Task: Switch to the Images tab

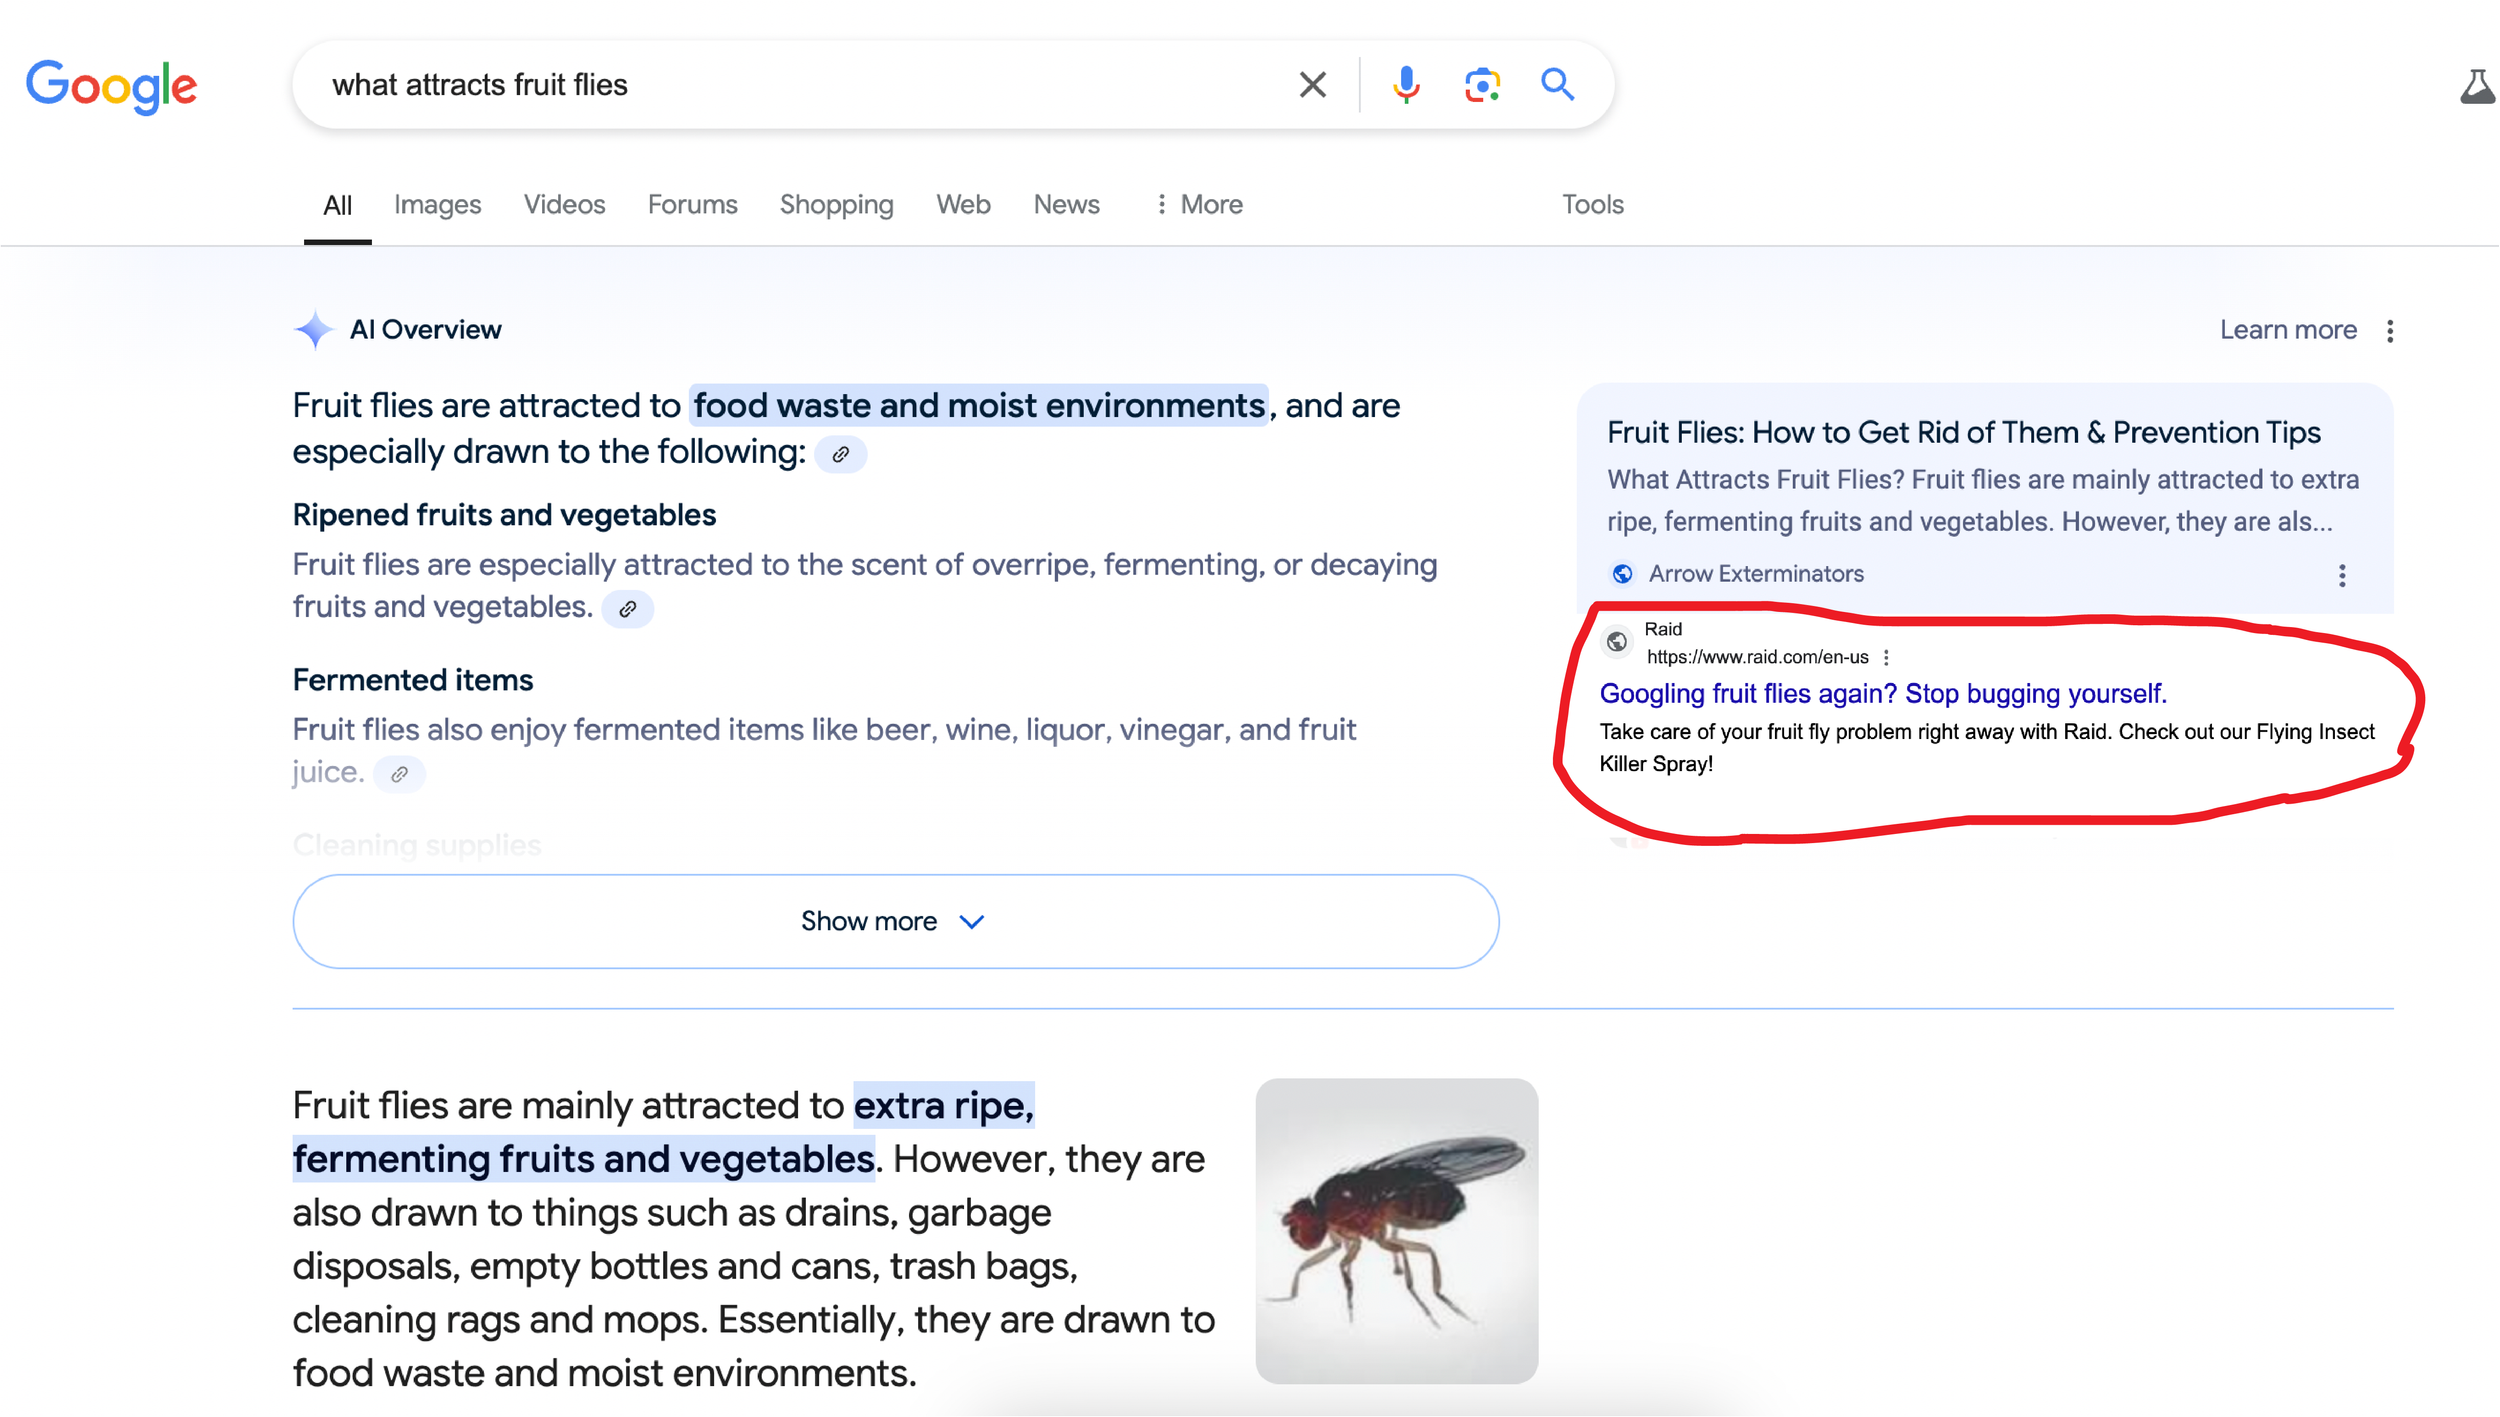Action: (x=437, y=205)
